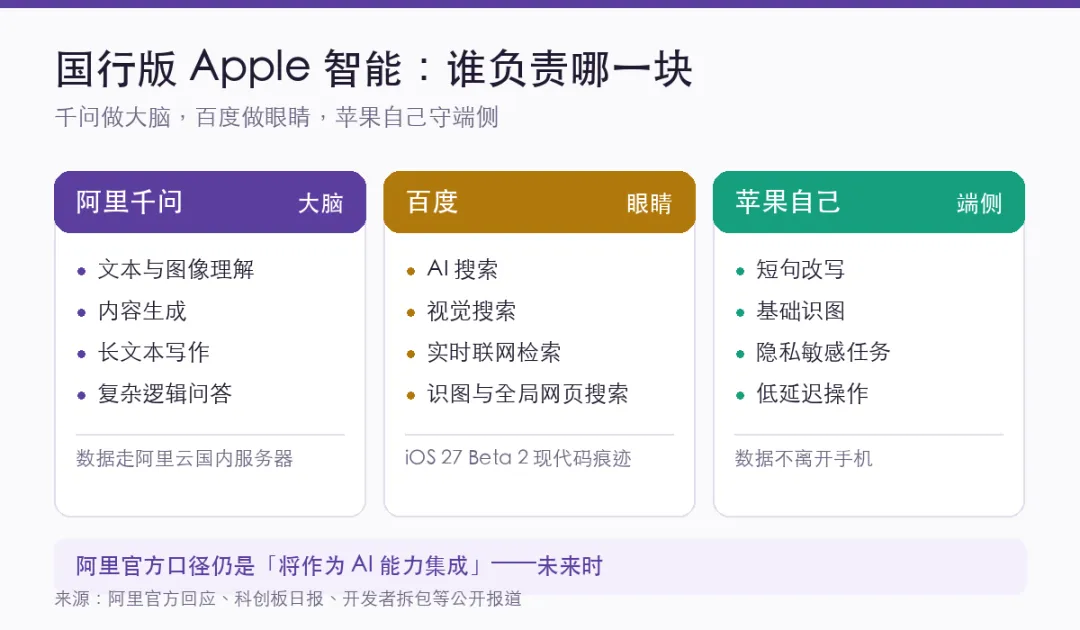Click the iOS 27 Beta 2 现代码痕迹 footnote
This screenshot has height=630, width=1080.
[518, 458]
